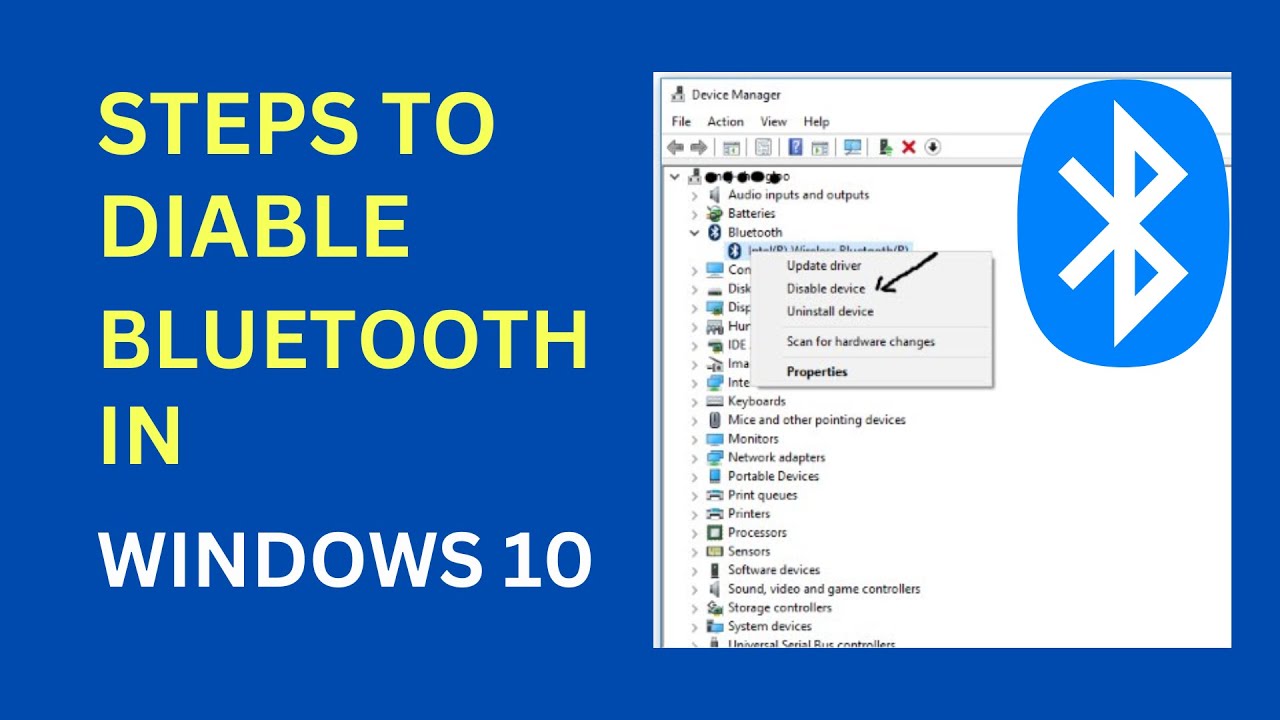This screenshot has width=1280, height=720.
Task: Click the monitor scan-for-hardware toolbar icon
Action: click(x=852, y=147)
